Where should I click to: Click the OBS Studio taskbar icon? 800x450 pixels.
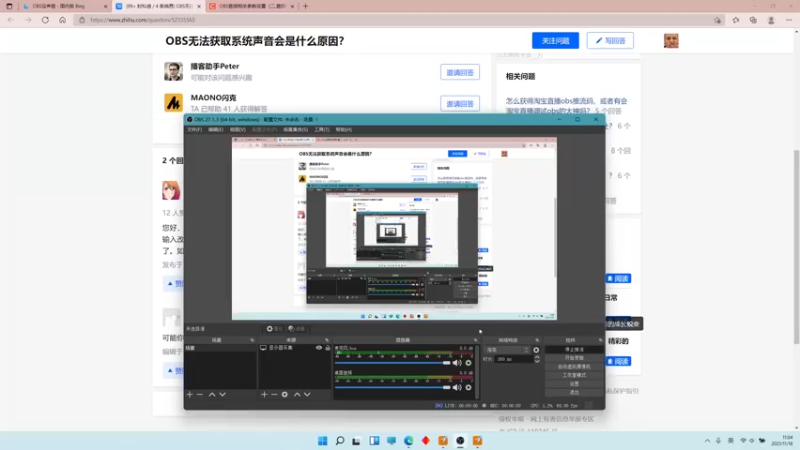[460, 441]
